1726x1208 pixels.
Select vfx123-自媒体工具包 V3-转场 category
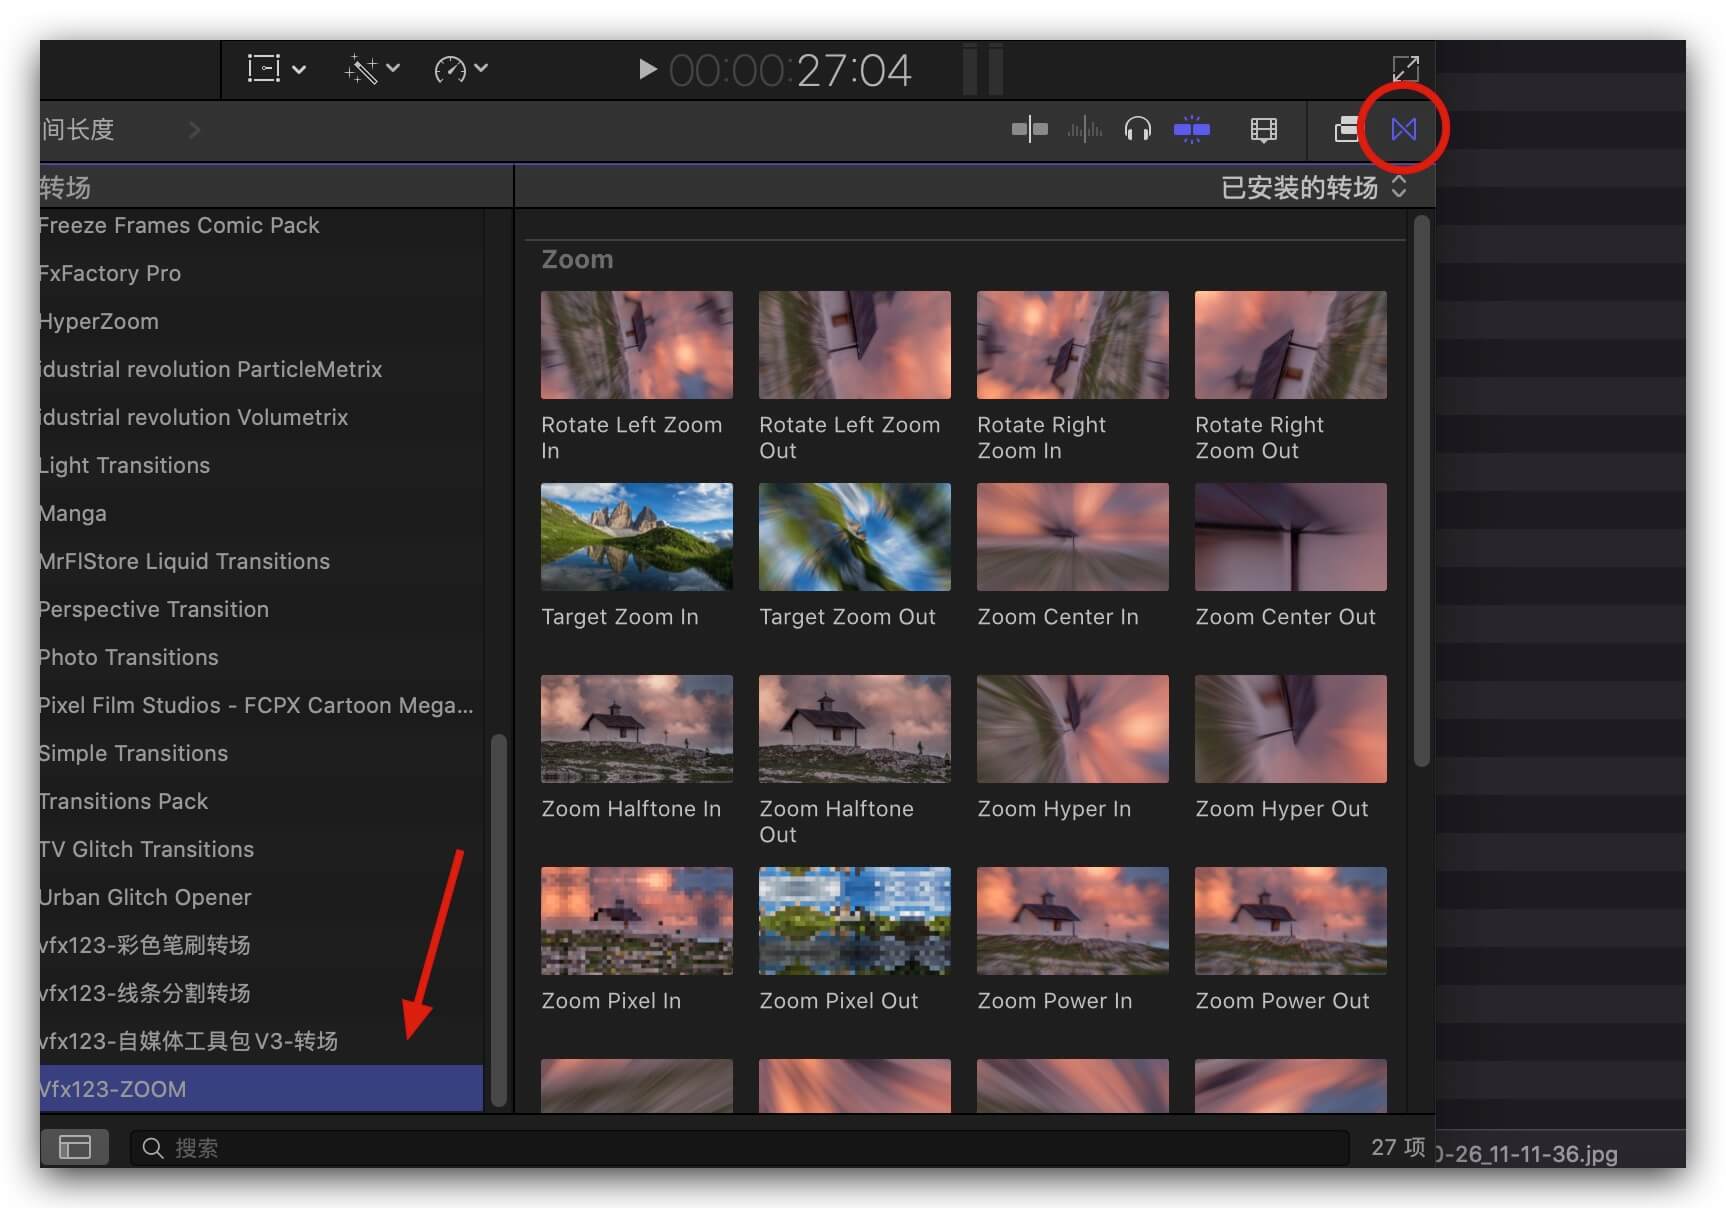(x=261, y=1041)
